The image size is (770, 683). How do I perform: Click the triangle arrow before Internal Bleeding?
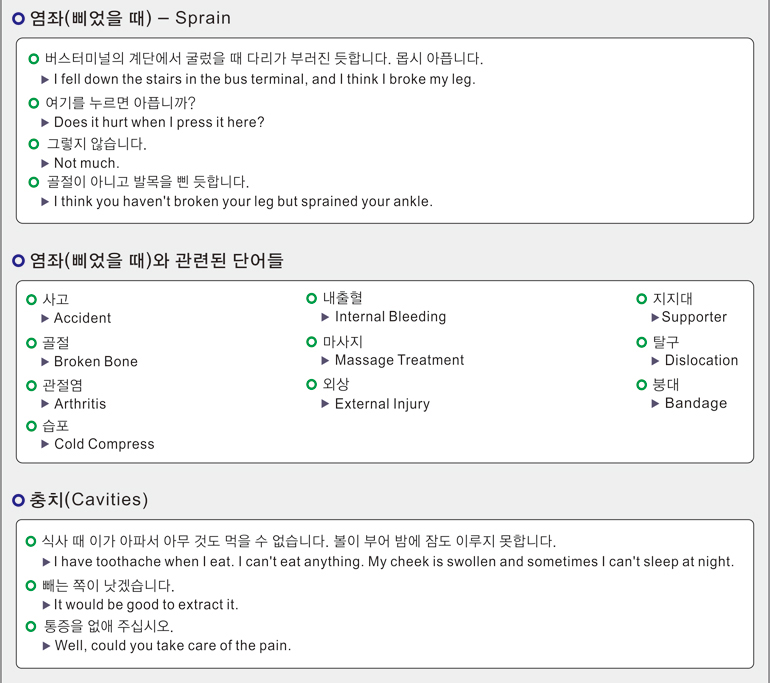coord(325,317)
